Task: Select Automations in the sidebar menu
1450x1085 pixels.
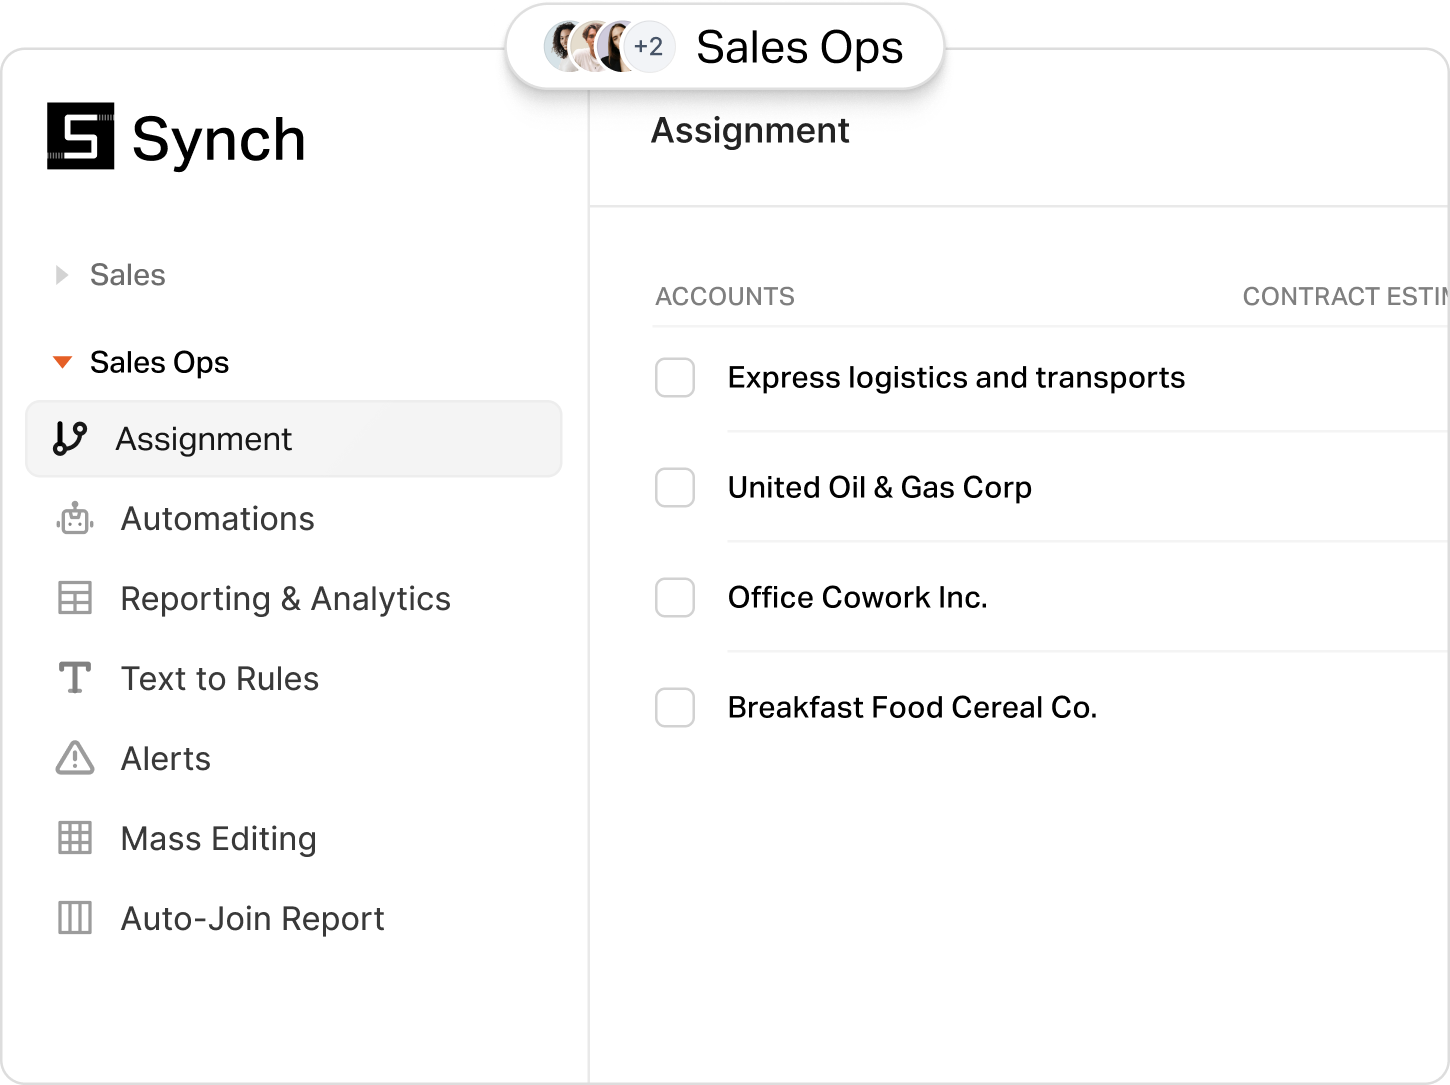Action: (217, 519)
